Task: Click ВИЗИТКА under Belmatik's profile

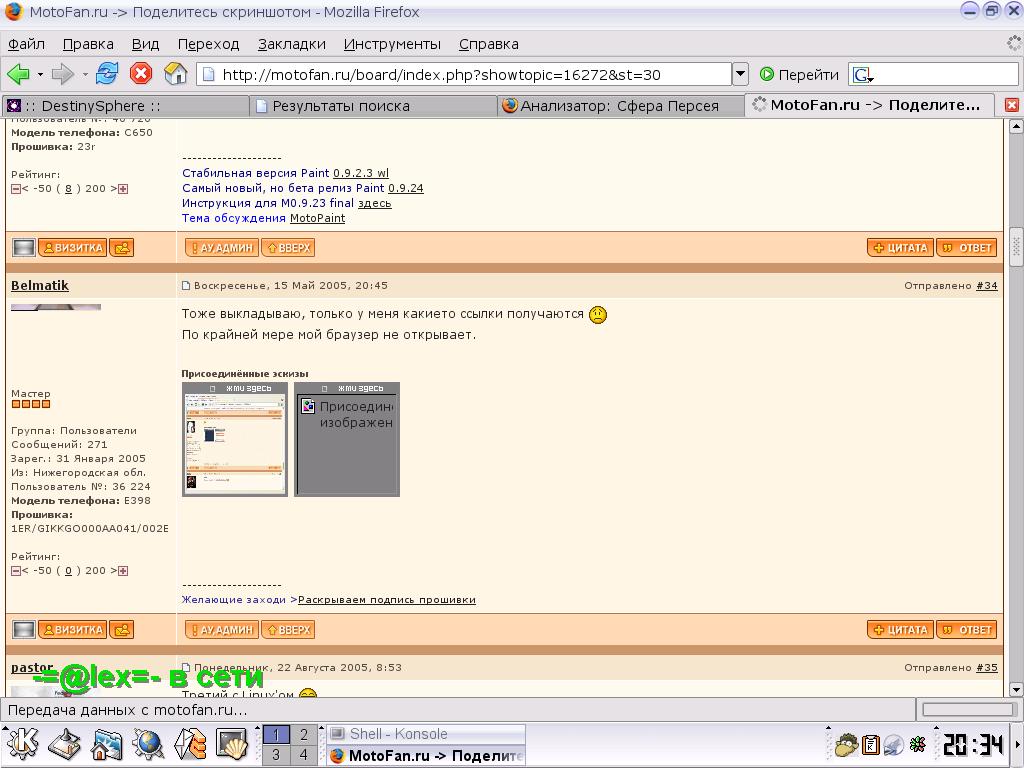Action: [x=72, y=630]
